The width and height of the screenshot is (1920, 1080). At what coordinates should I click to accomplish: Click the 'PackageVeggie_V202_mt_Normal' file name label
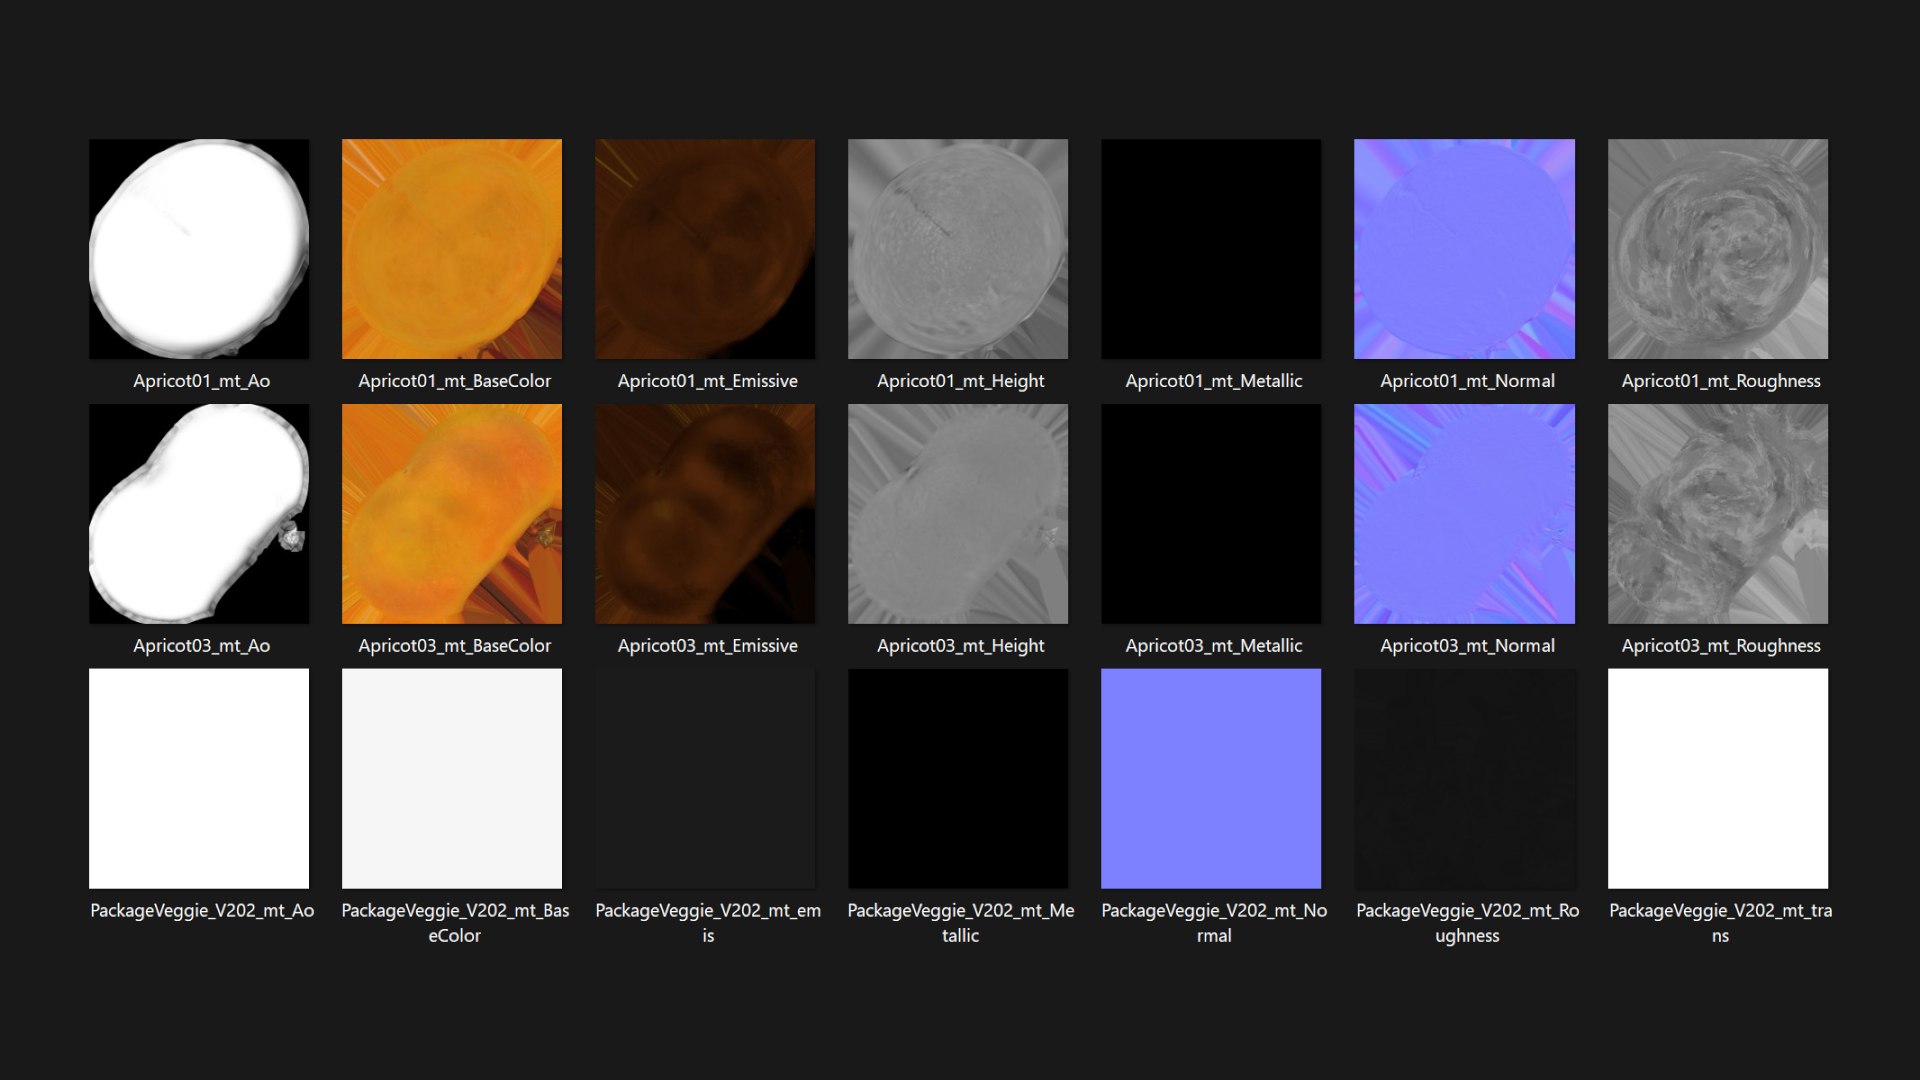pos(1214,923)
